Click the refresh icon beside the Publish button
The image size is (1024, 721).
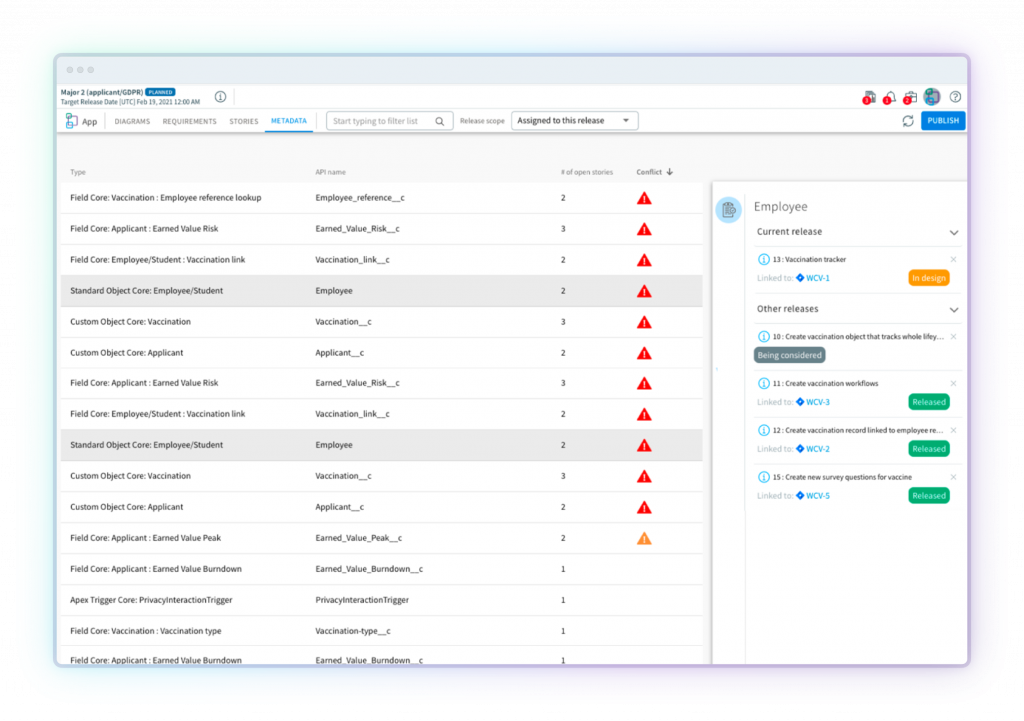[x=907, y=121]
